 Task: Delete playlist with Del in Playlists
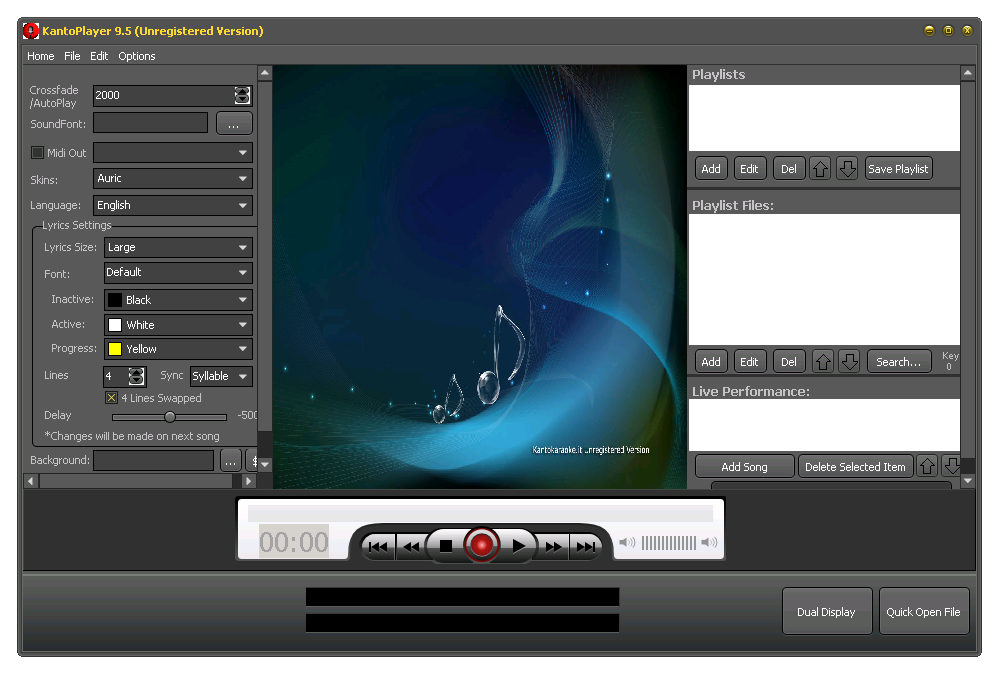coord(789,169)
